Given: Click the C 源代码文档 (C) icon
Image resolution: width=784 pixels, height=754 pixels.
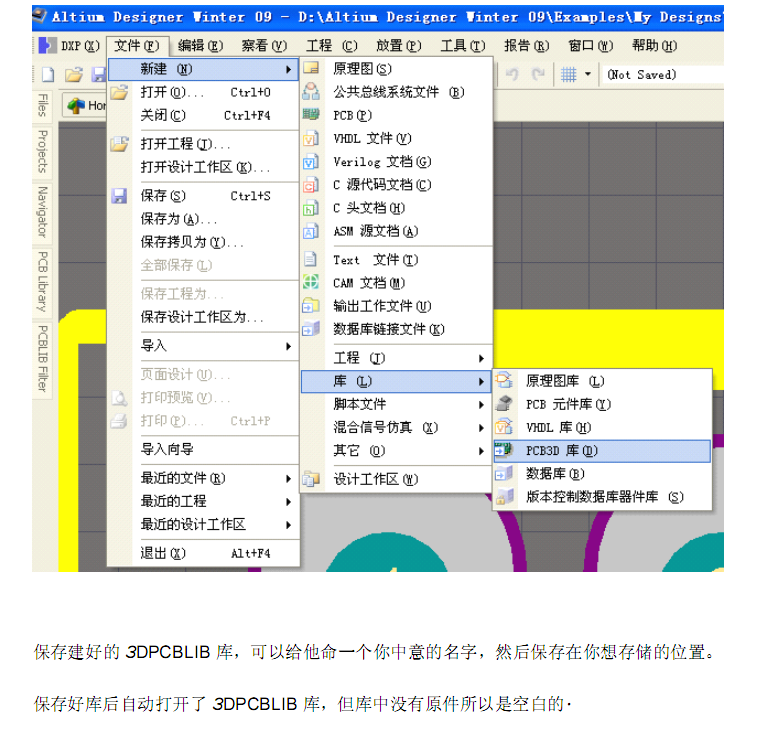Looking at the screenshot, I should coord(311,184).
